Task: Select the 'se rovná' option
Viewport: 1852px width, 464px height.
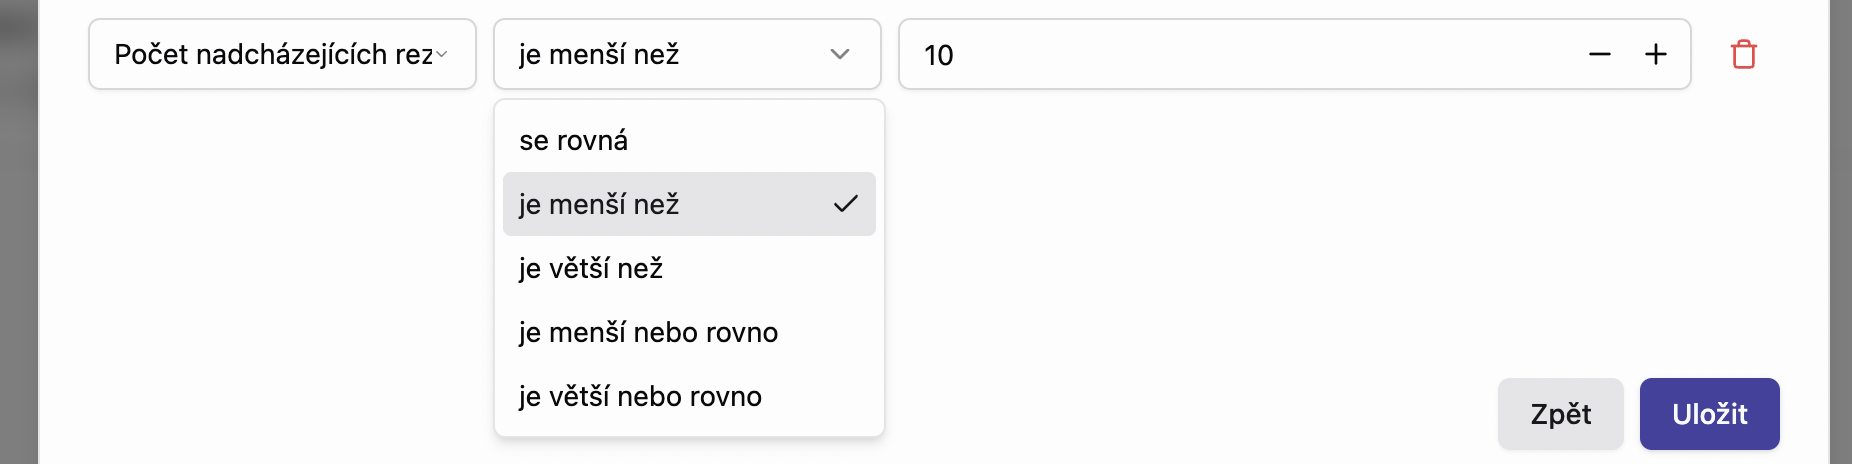Action: point(573,141)
